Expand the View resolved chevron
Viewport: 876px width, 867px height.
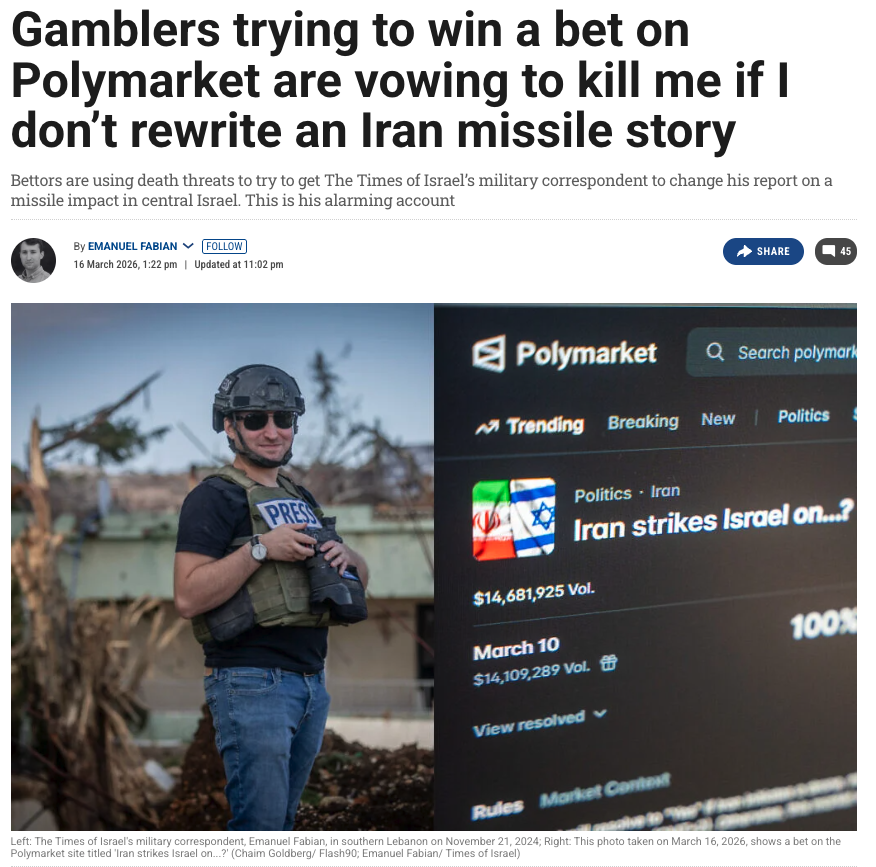click(599, 713)
